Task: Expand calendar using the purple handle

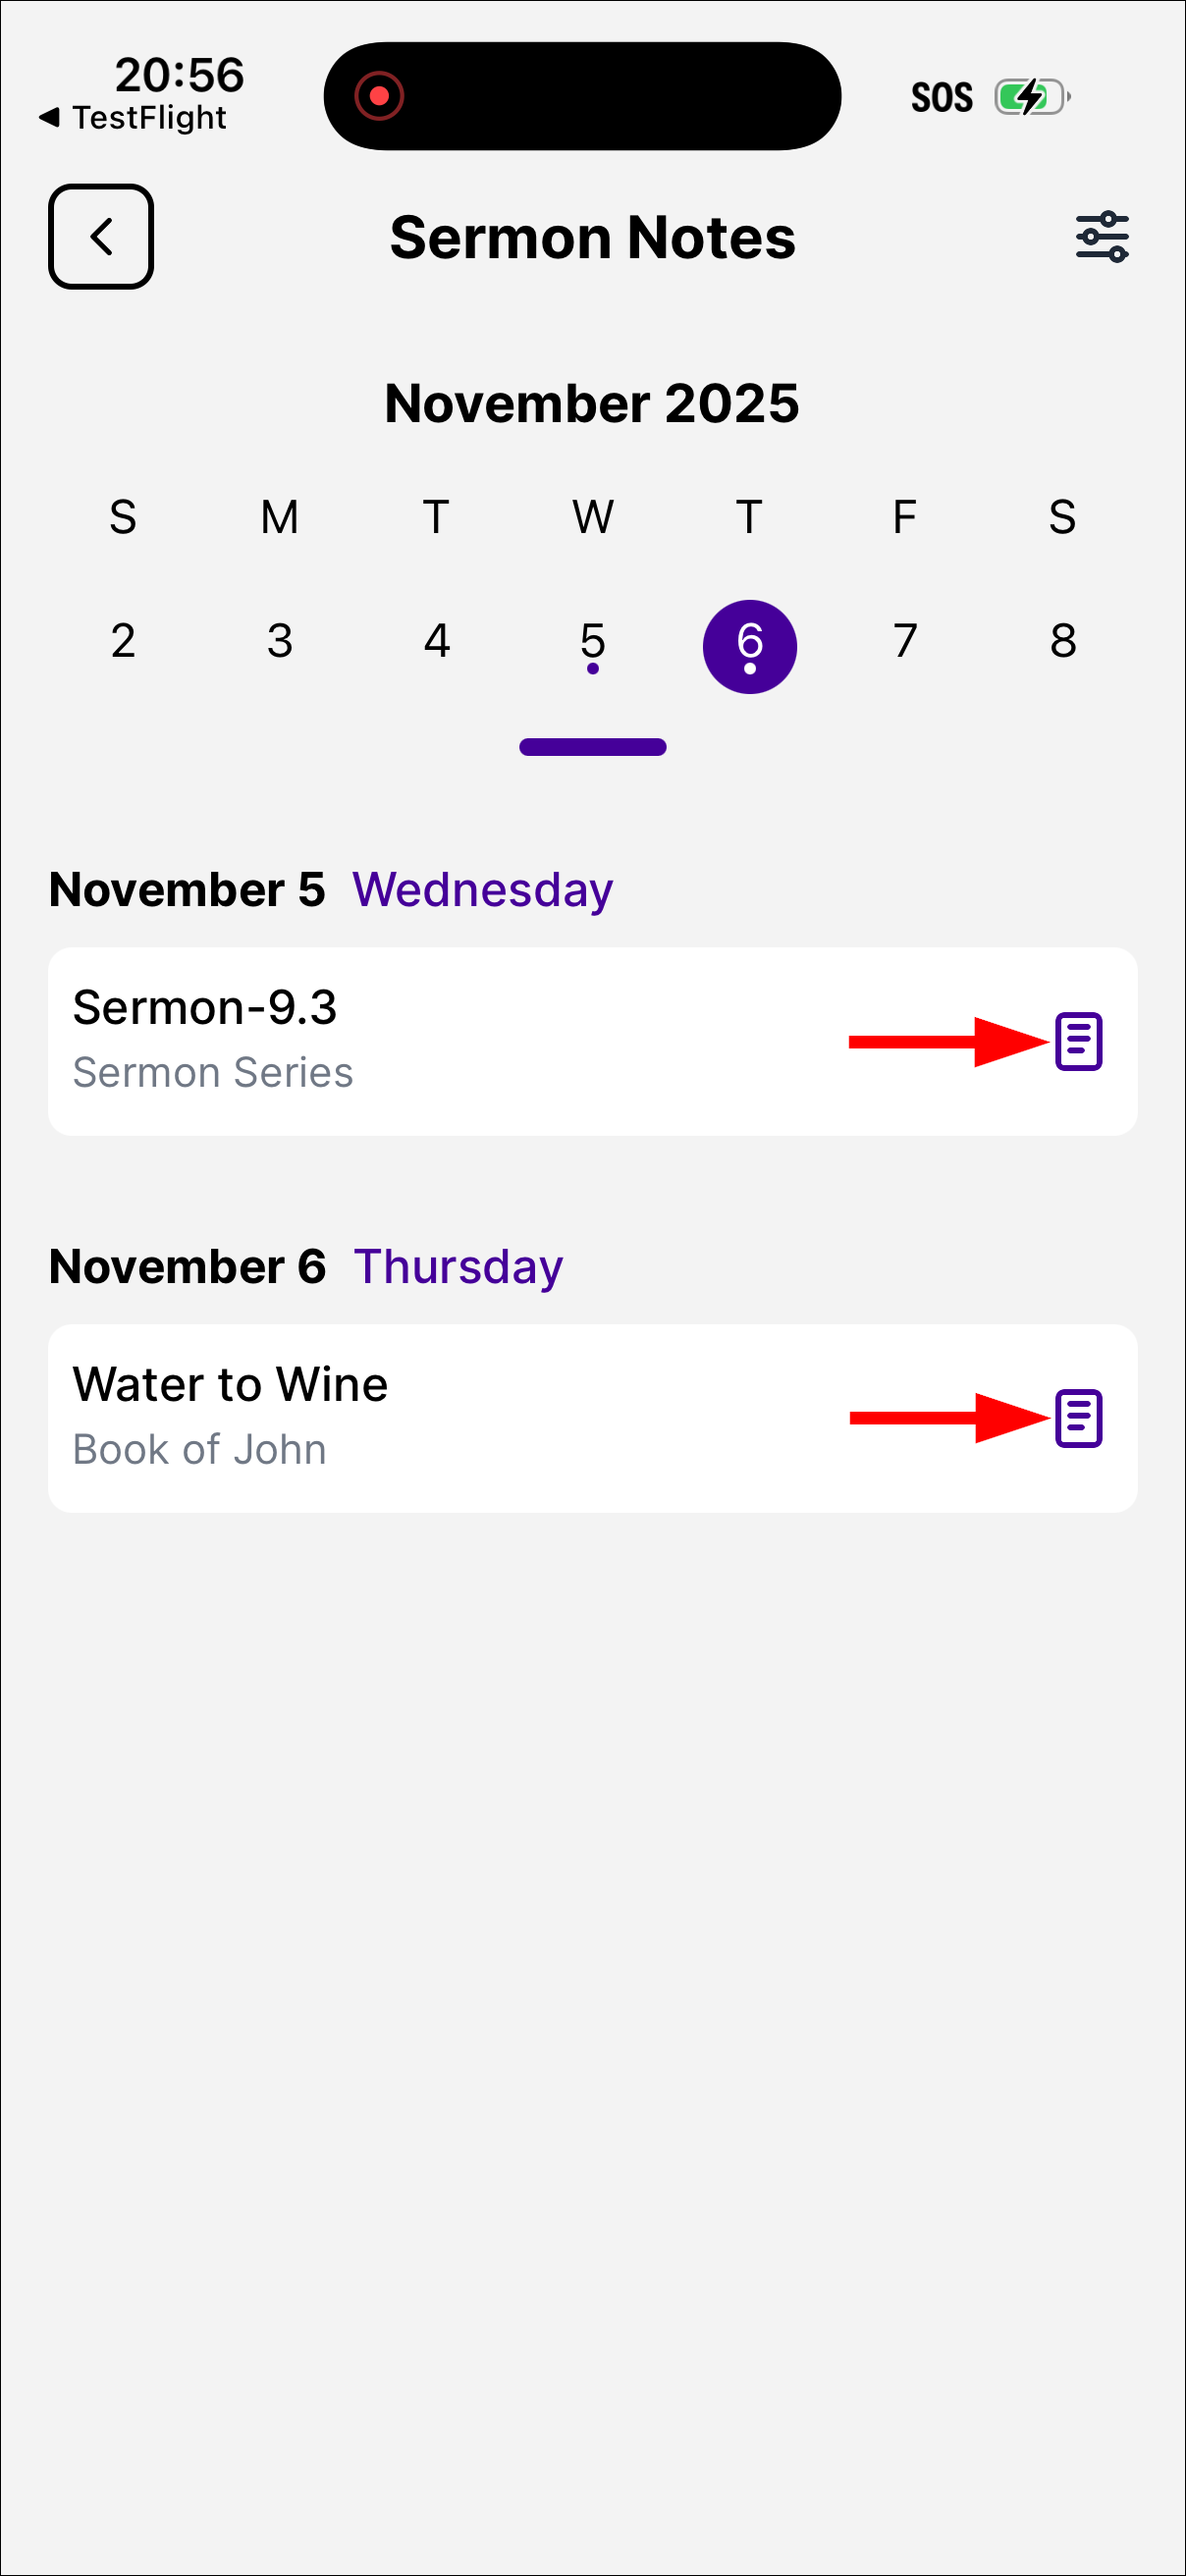Action: pyautogui.click(x=593, y=747)
